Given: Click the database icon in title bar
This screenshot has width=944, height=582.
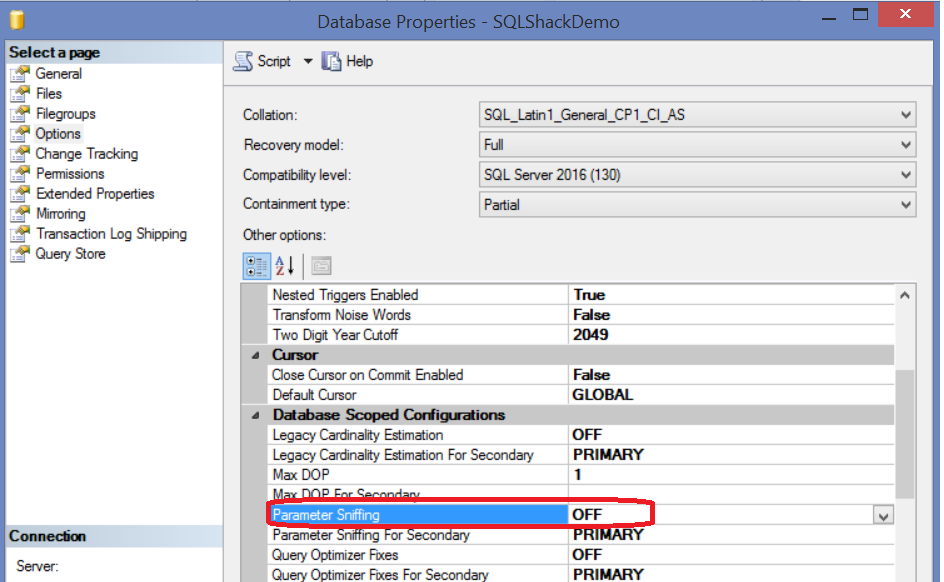Looking at the screenshot, I should [x=17, y=20].
